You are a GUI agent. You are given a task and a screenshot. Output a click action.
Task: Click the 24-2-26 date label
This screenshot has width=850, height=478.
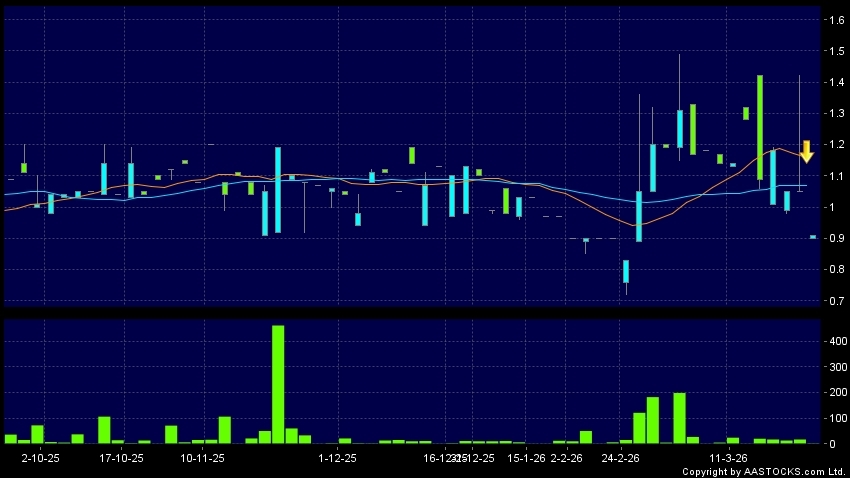(x=621, y=458)
